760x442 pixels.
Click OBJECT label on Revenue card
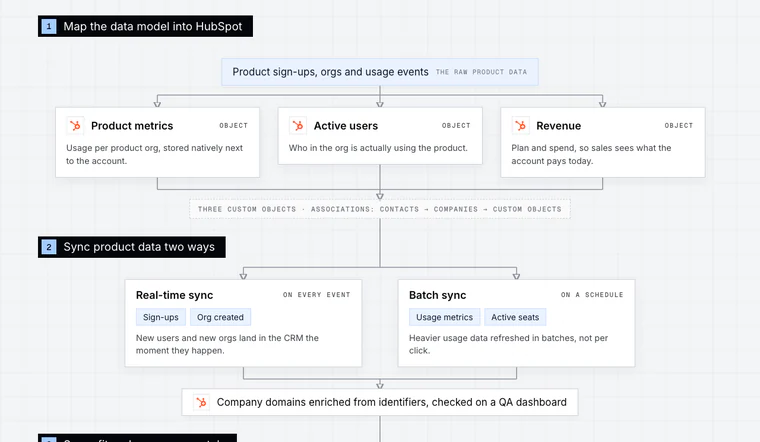pos(679,126)
